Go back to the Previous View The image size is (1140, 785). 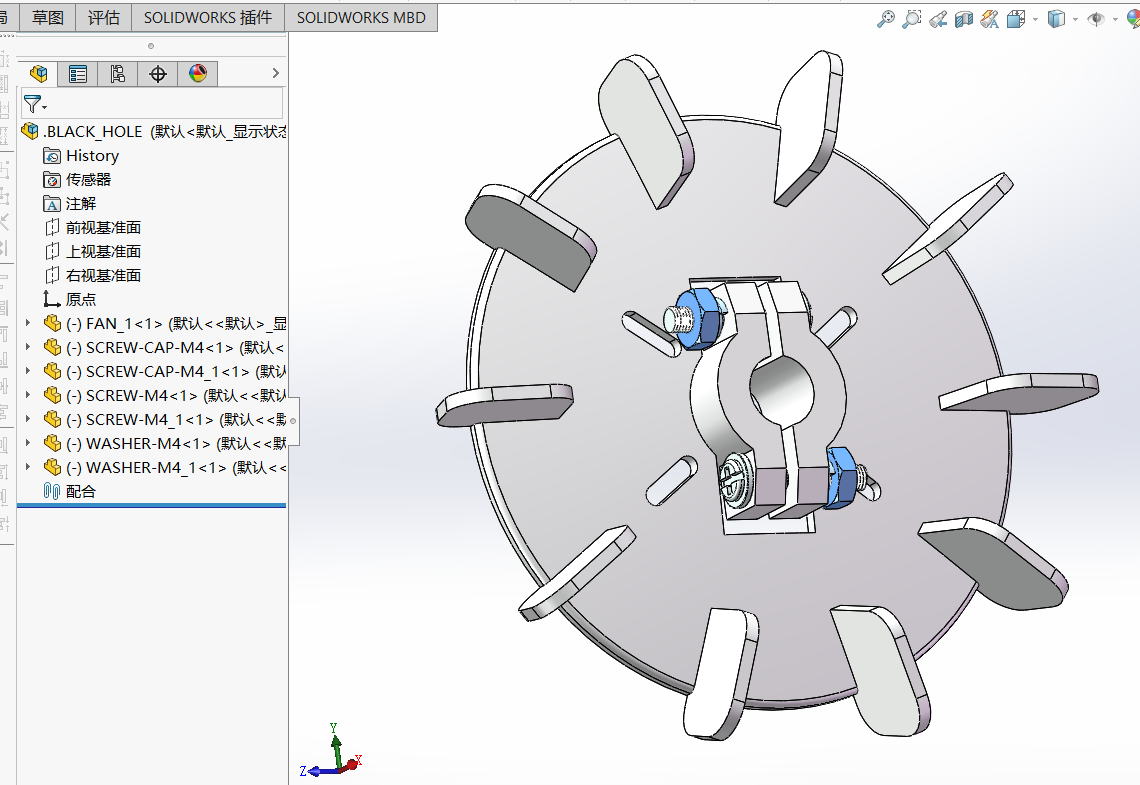pyautogui.click(x=938, y=19)
